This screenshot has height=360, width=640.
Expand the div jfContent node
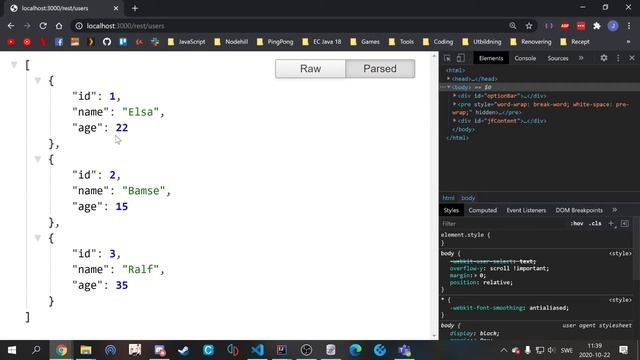pyautogui.click(x=454, y=121)
